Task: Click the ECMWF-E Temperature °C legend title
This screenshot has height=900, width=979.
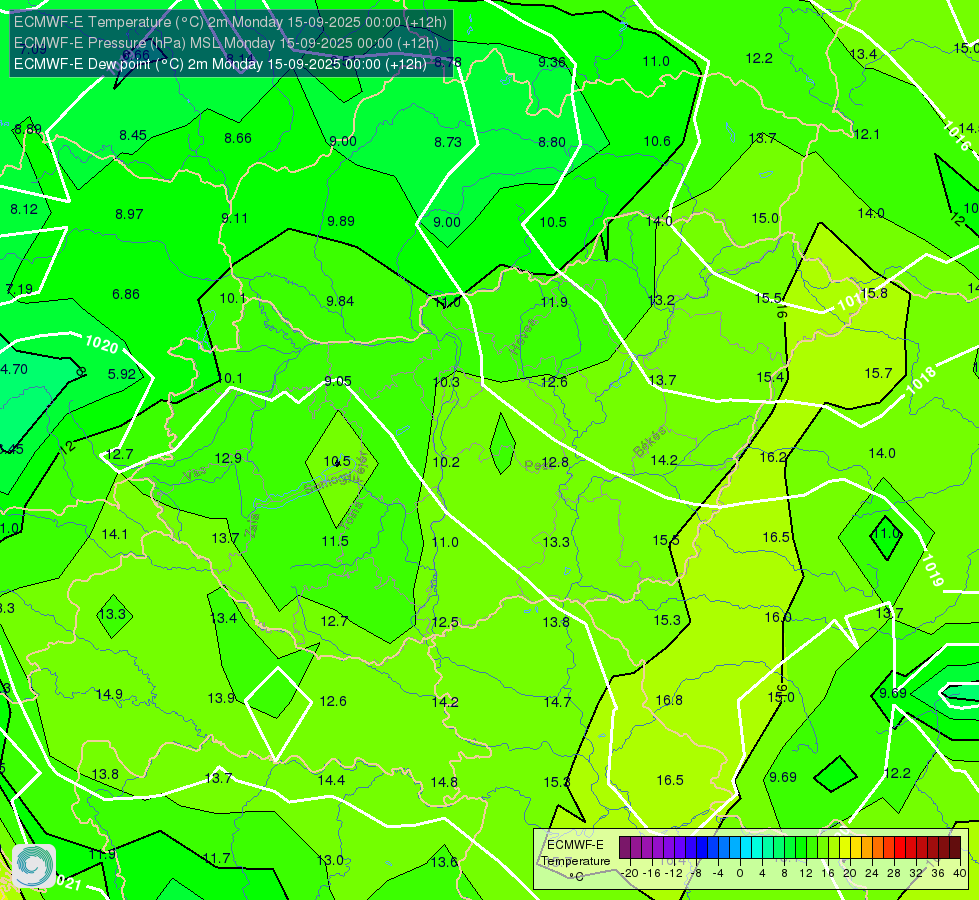Action: point(575,861)
